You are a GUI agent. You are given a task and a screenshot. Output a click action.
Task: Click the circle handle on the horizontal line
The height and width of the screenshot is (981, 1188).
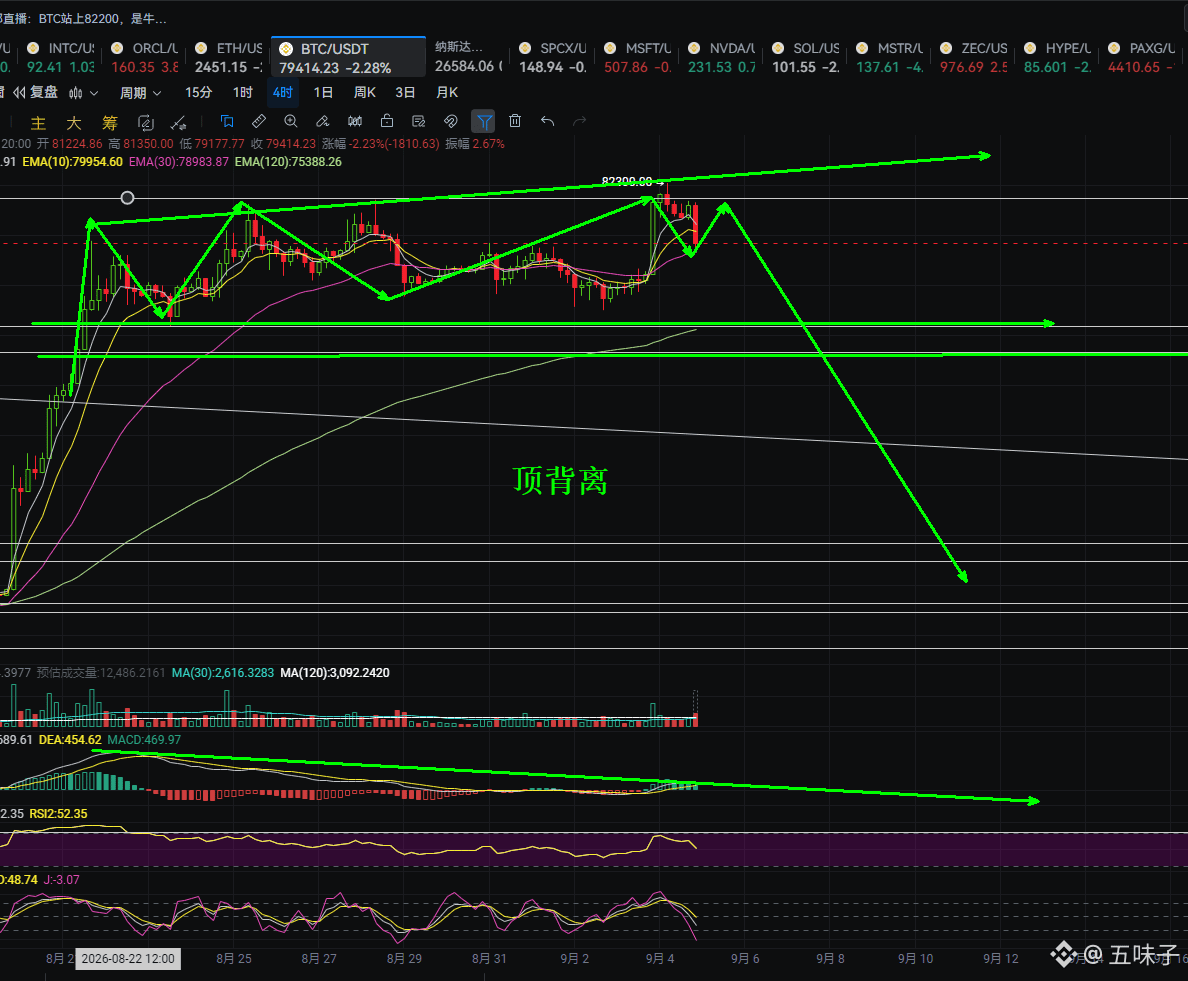tap(127, 198)
